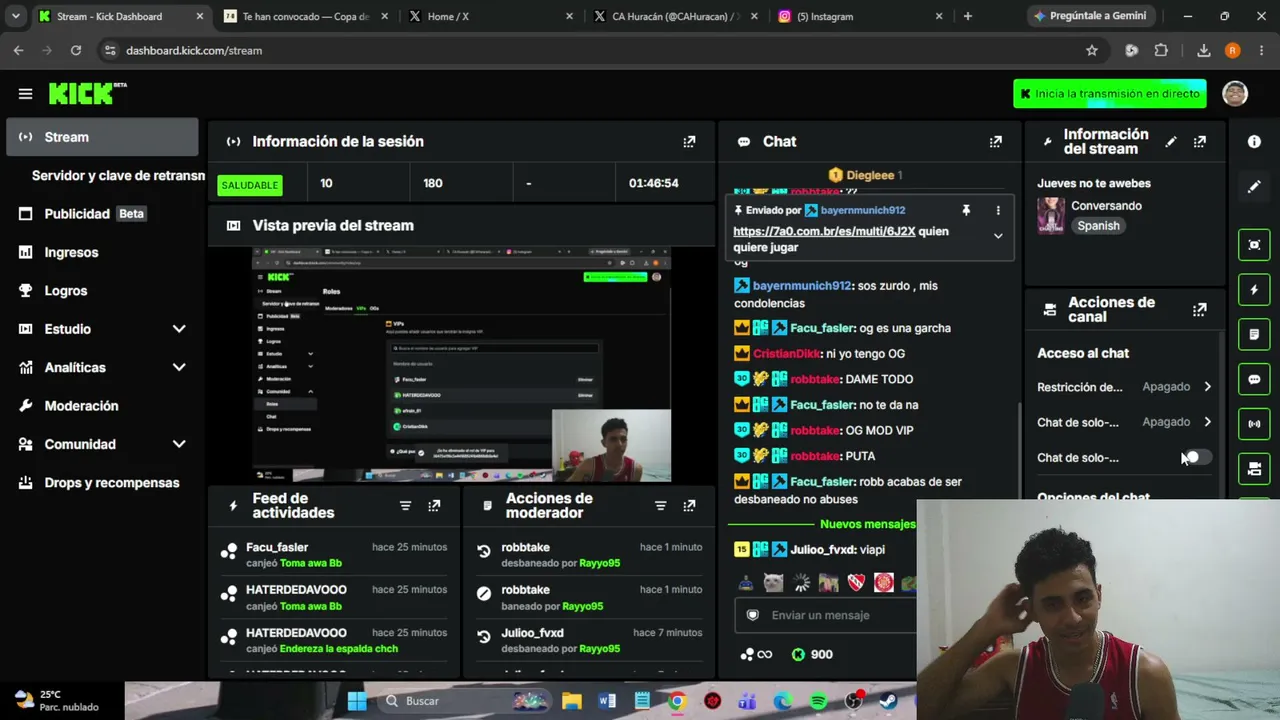Click the Spanish language tag
The height and width of the screenshot is (720, 1280).
pos(1098,226)
